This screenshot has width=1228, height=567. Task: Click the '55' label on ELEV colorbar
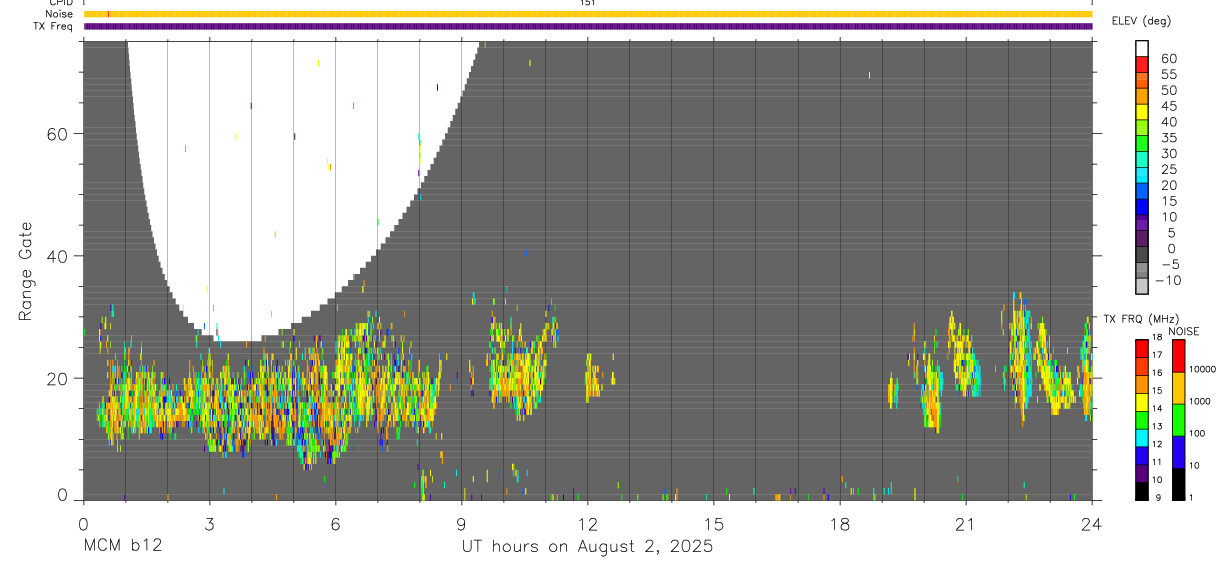click(x=1168, y=75)
